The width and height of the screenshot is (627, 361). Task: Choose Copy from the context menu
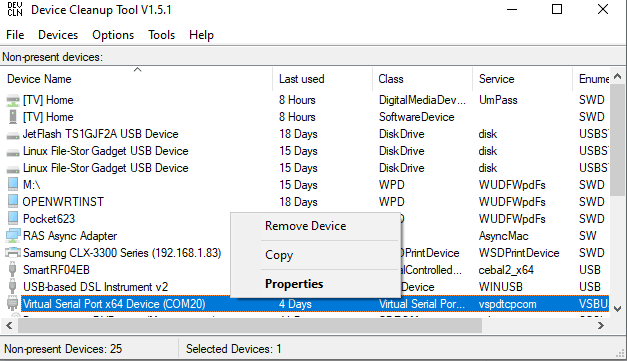coord(315,255)
